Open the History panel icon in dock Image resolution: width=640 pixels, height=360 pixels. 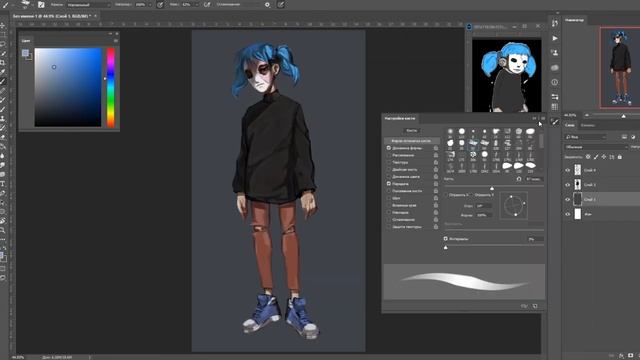click(555, 24)
